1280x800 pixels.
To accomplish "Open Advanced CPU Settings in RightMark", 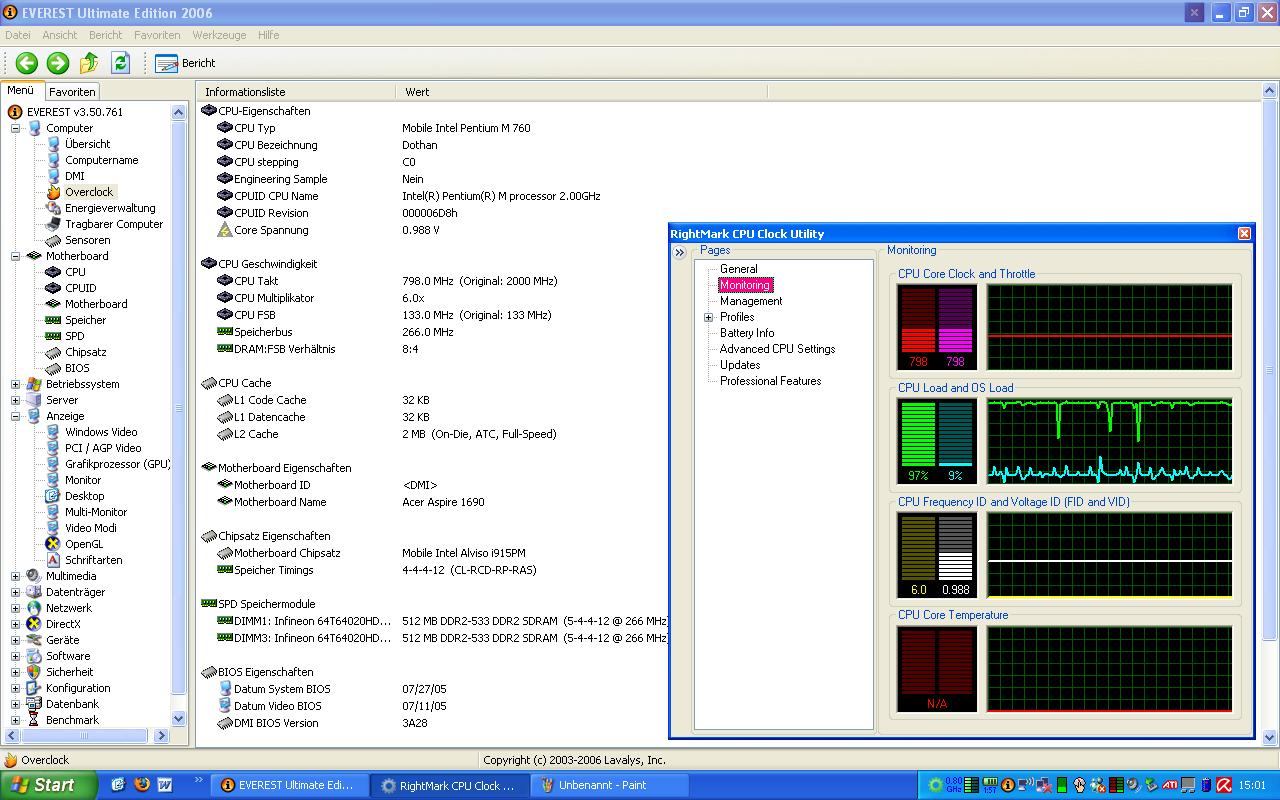I will tap(777, 349).
